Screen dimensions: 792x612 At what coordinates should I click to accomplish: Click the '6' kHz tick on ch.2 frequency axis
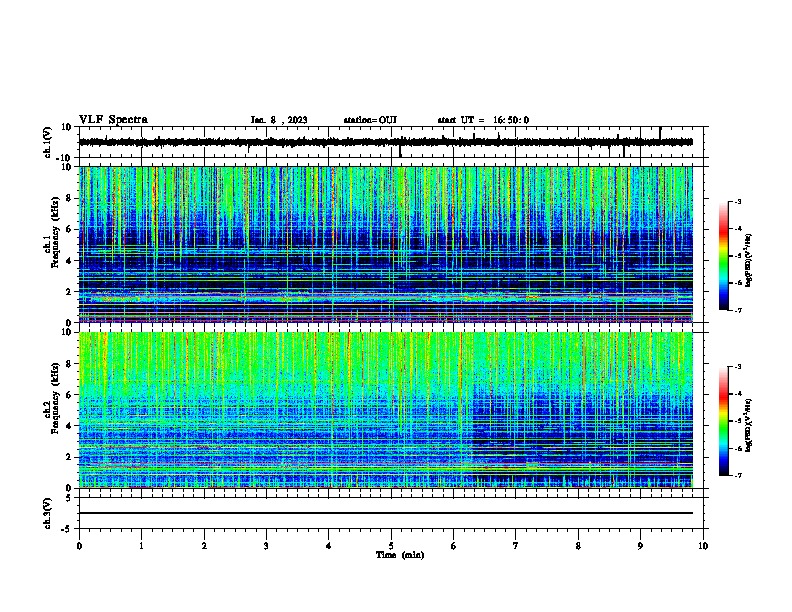tap(70, 395)
